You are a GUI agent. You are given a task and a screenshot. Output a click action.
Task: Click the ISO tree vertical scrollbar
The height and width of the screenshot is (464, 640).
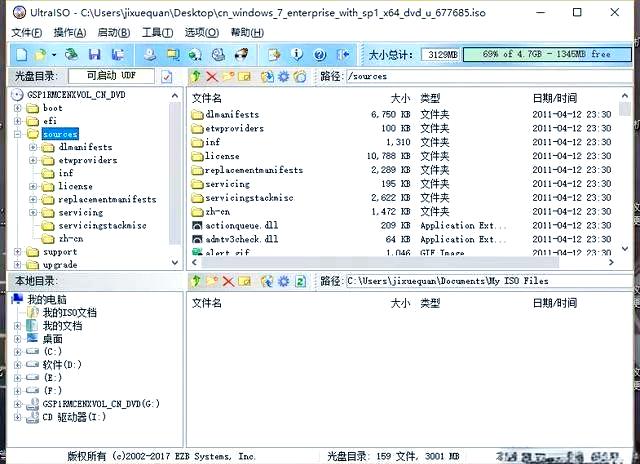pos(175,173)
